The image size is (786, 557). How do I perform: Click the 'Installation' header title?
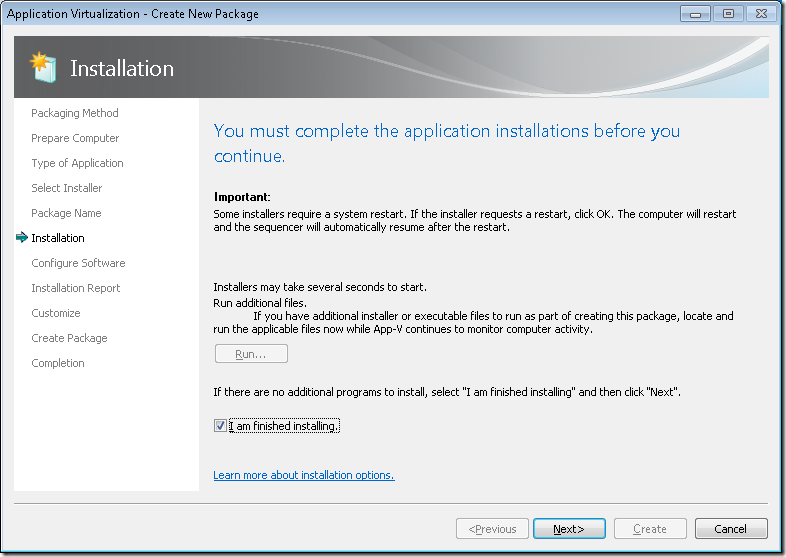(122, 69)
